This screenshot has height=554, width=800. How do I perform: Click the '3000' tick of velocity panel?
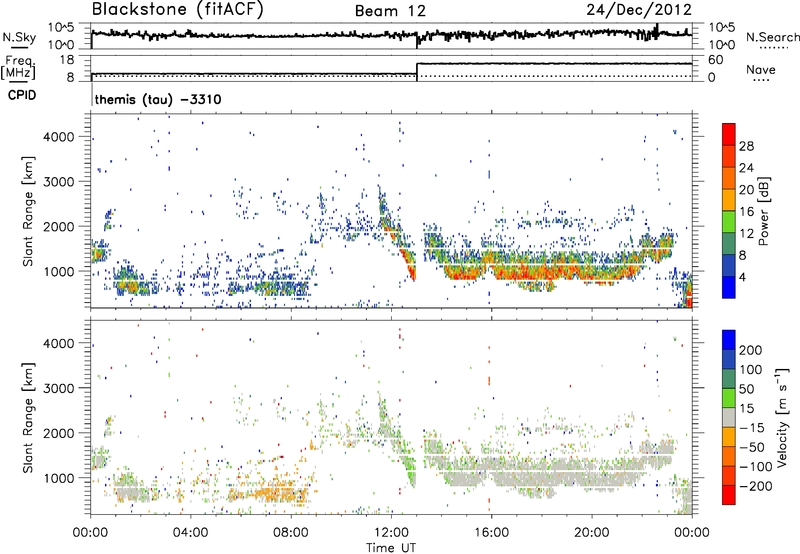click(58, 388)
